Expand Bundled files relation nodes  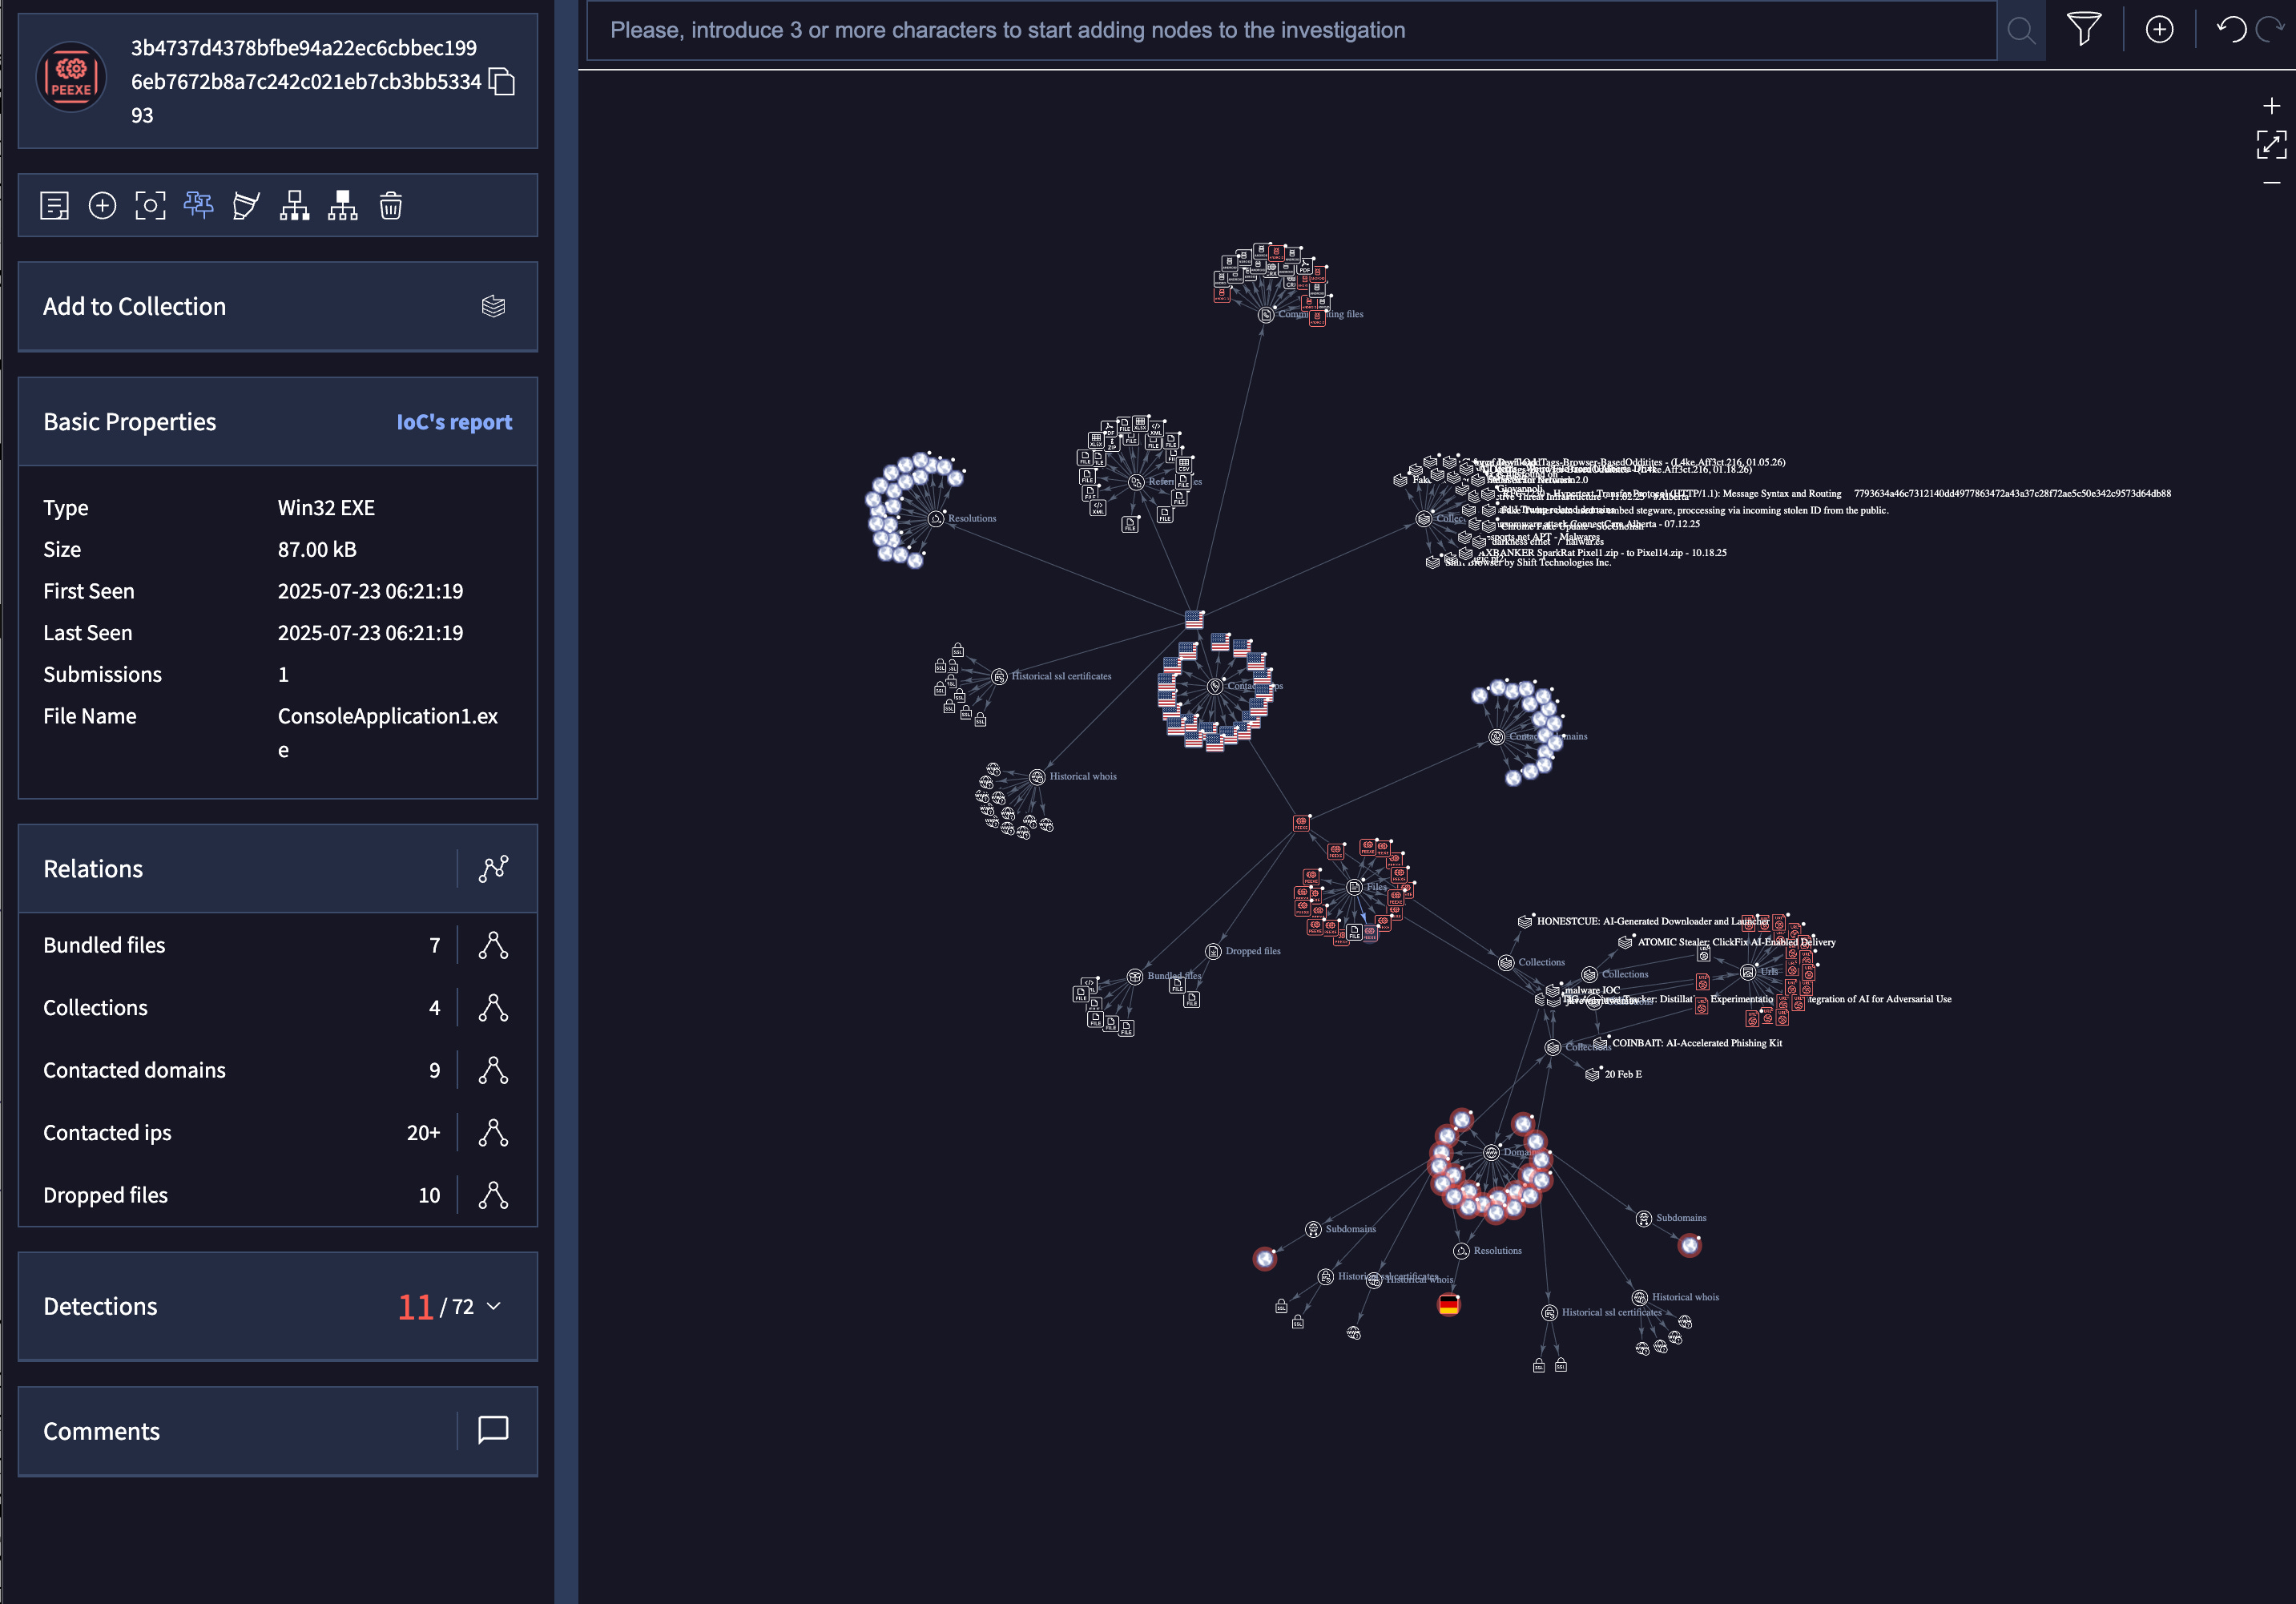click(493, 946)
